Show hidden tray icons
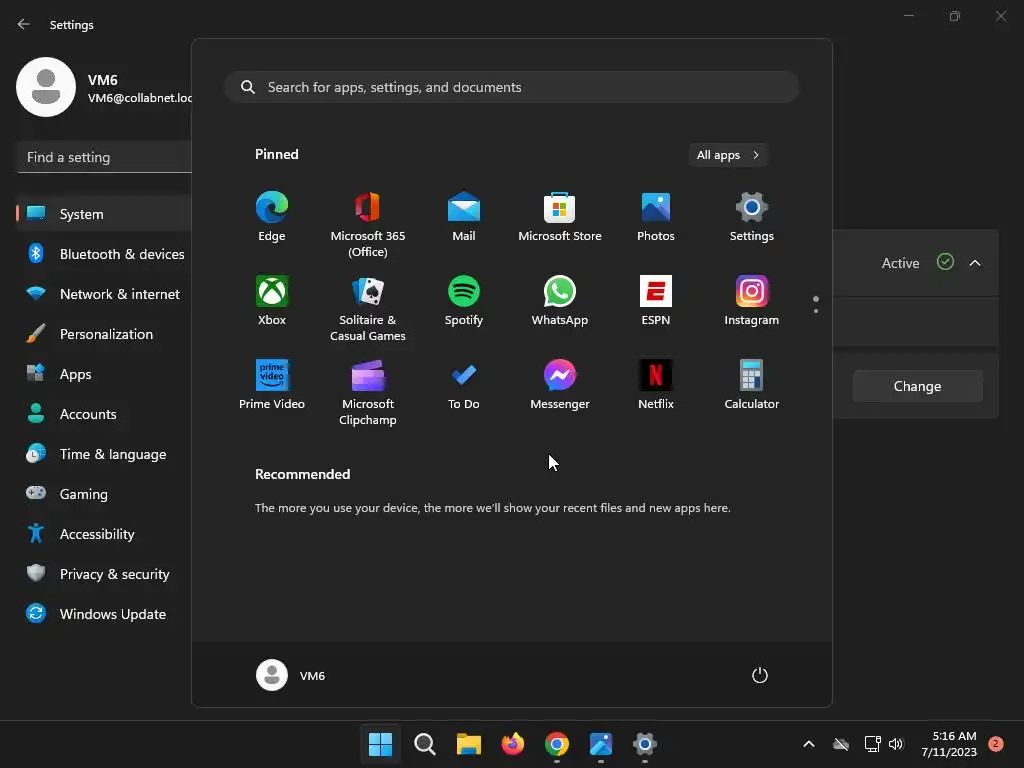The image size is (1024, 768). point(808,744)
